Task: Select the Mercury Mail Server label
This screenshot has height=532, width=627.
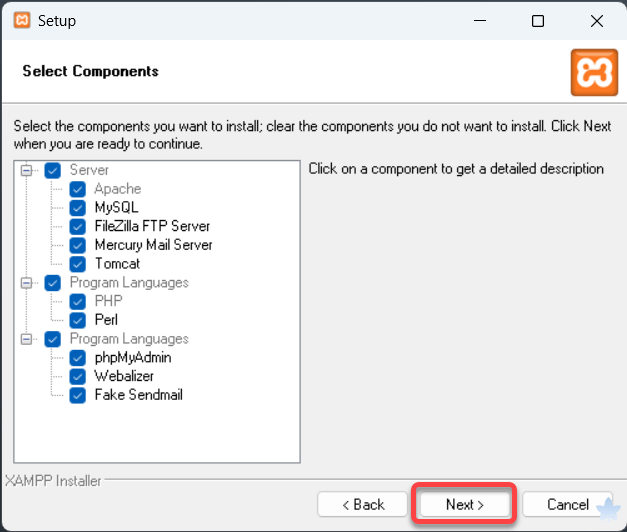Action: [x=153, y=245]
